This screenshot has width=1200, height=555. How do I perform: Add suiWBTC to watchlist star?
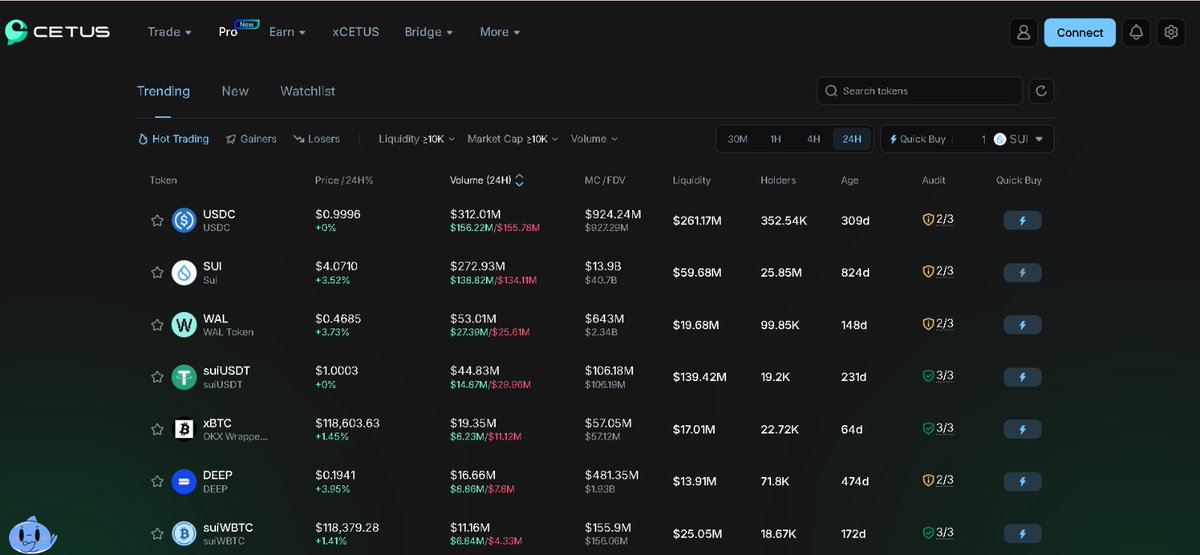point(157,533)
